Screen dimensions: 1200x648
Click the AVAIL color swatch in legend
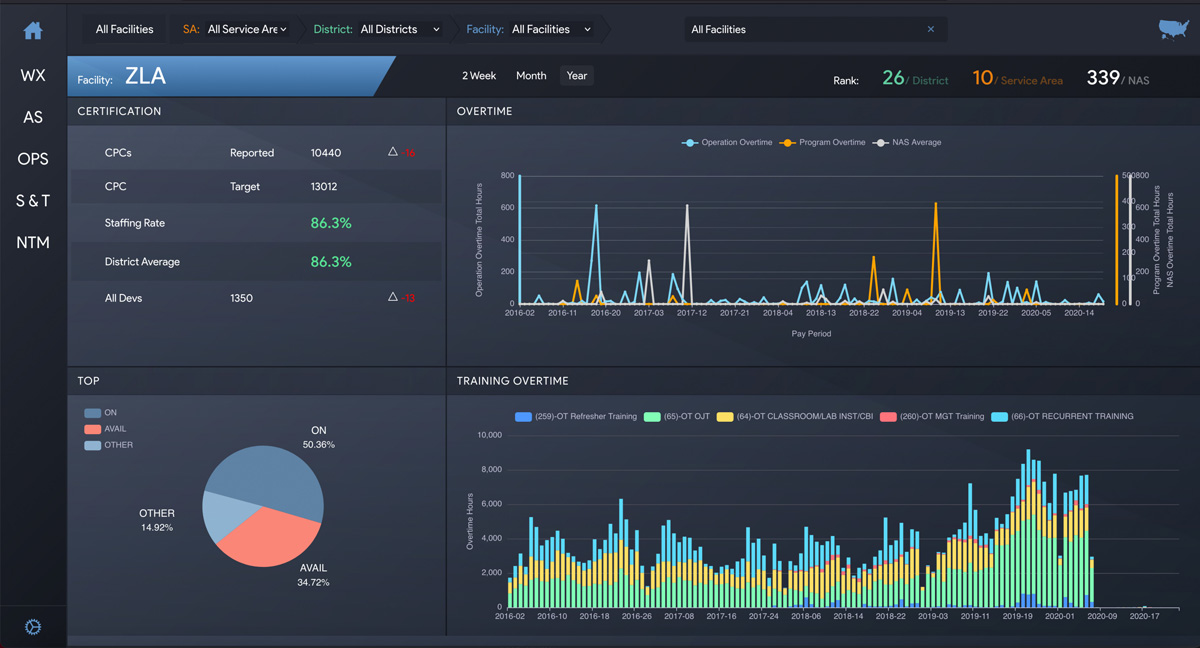tap(92, 429)
